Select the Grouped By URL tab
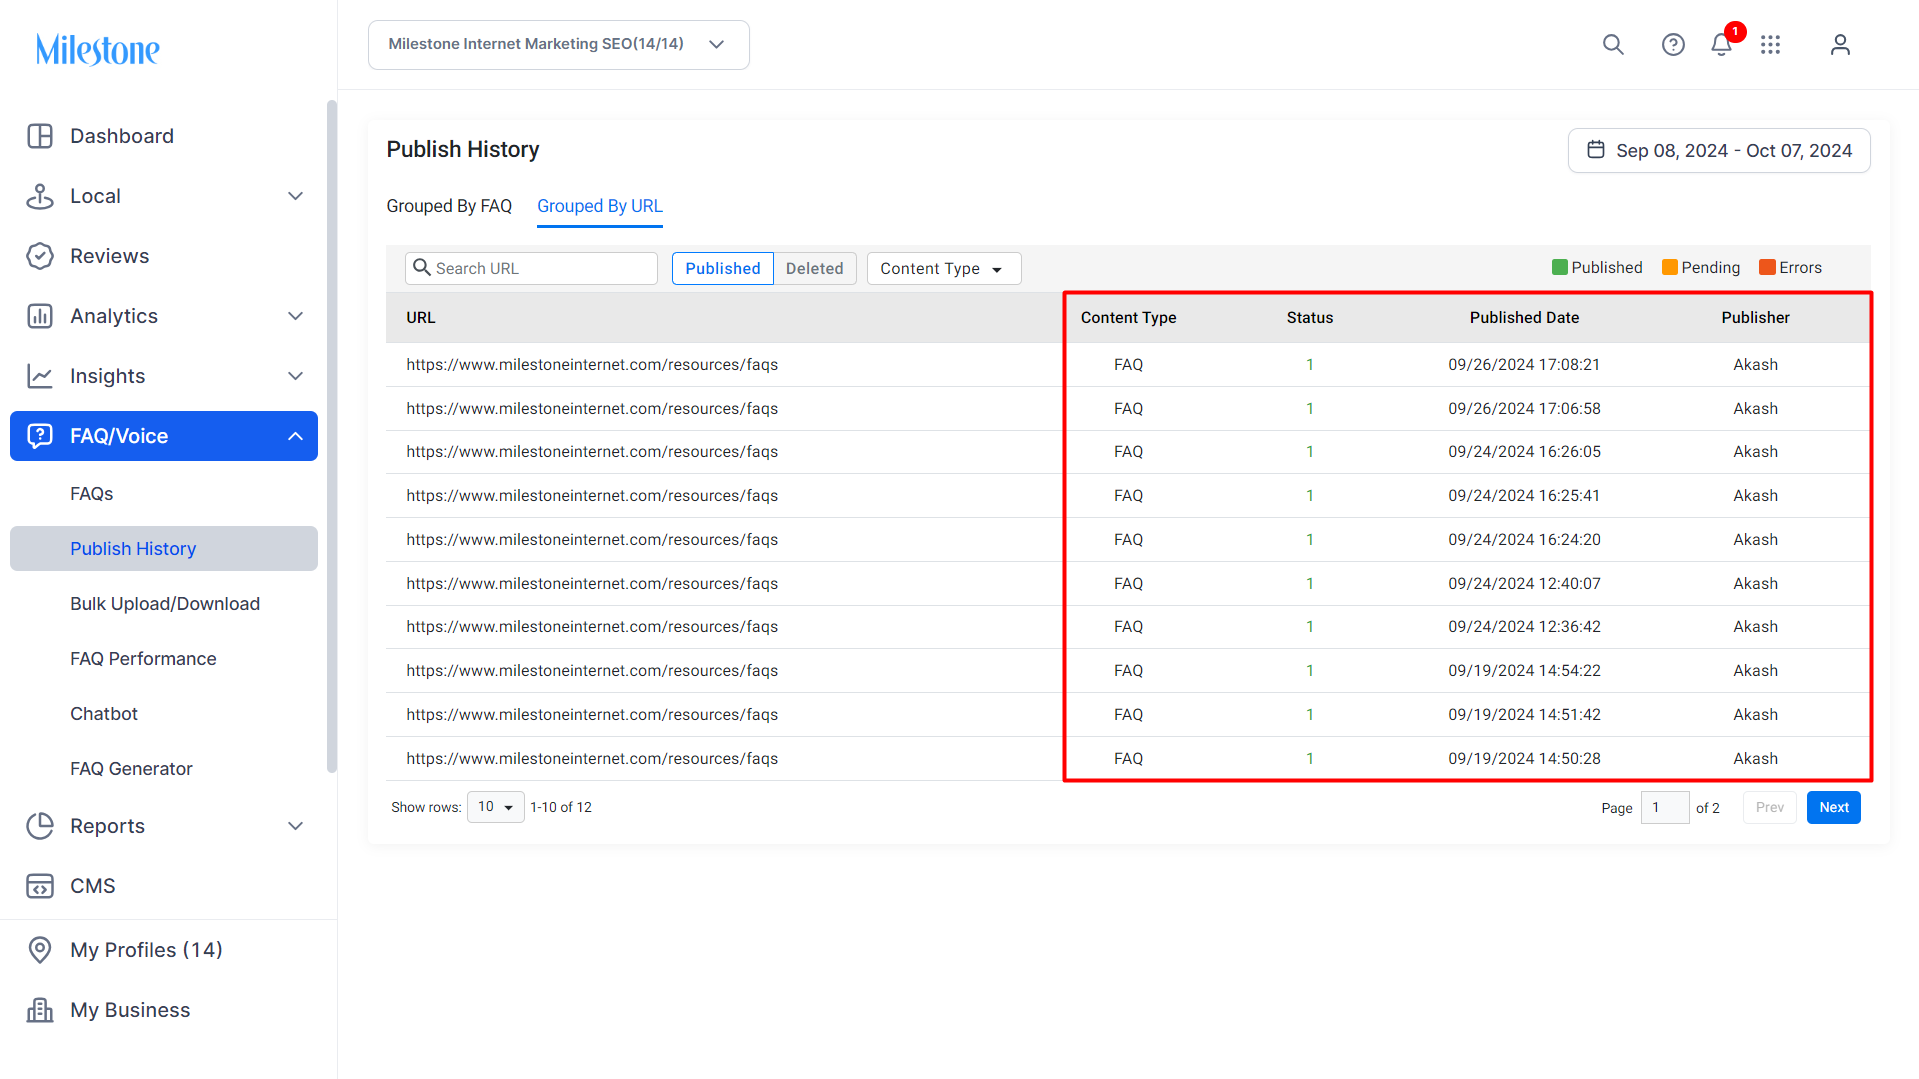 [600, 206]
